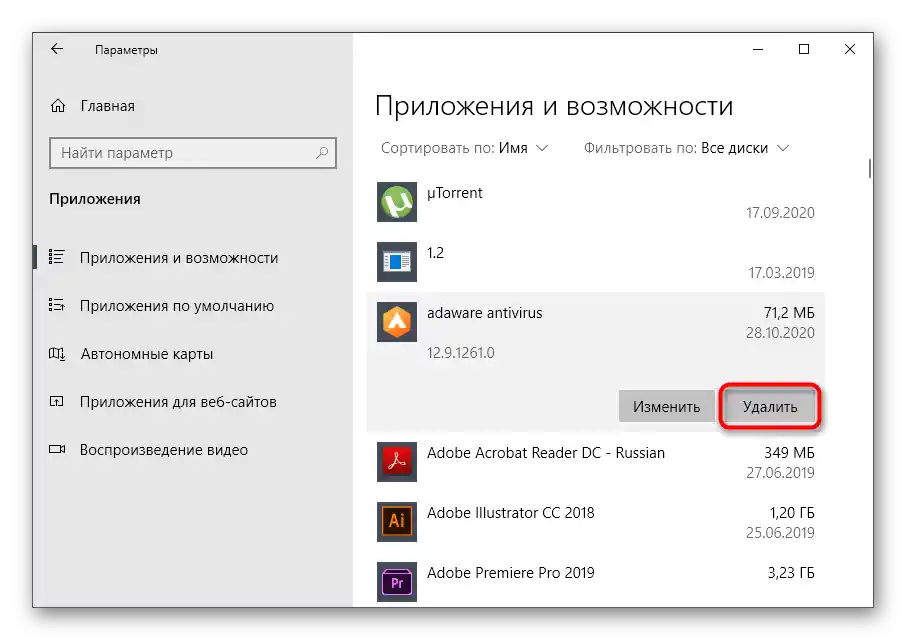Click the 1.2 app icon
This screenshot has height=640, width=906.
[397, 262]
